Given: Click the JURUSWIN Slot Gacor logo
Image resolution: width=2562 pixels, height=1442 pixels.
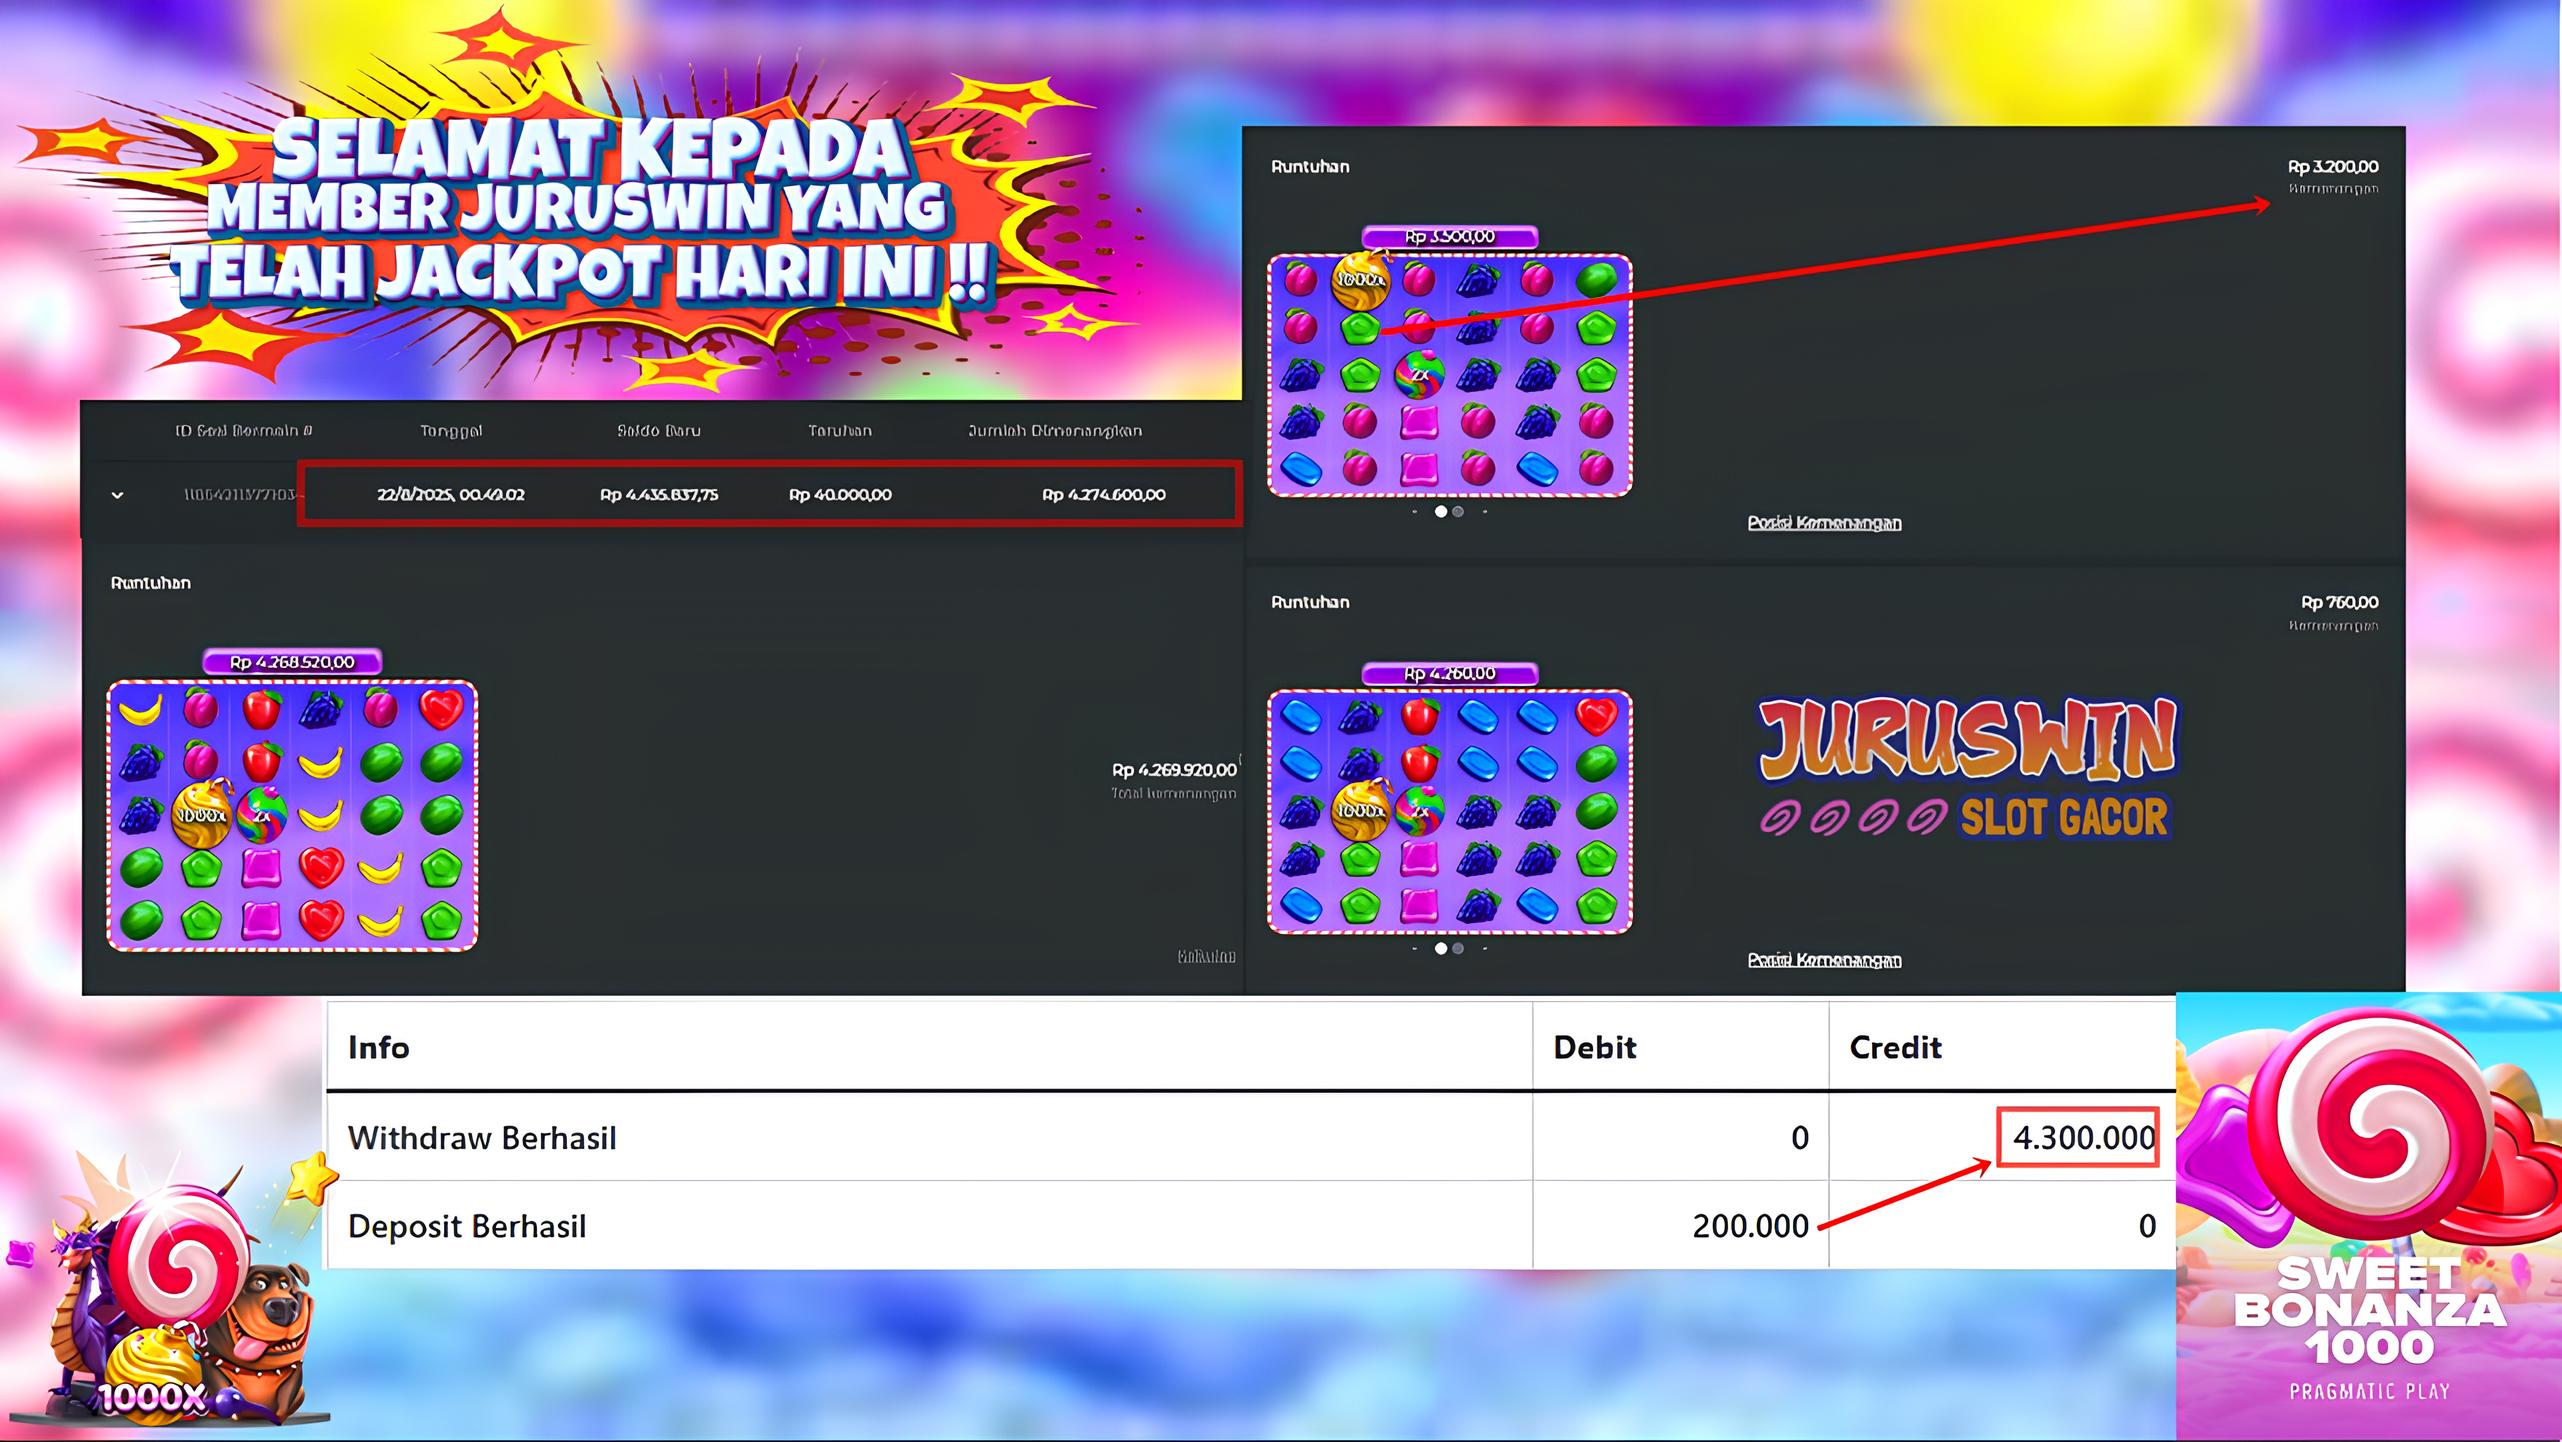Looking at the screenshot, I should (1966, 767).
